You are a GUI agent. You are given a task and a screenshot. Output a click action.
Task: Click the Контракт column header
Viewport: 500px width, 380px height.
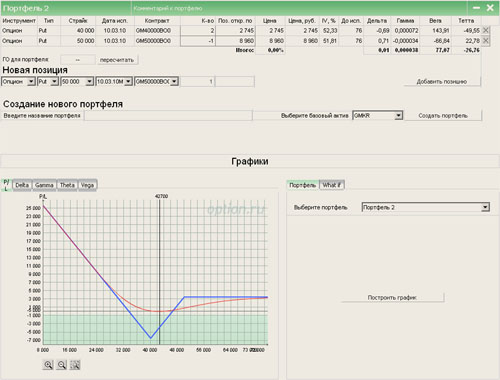(157, 21)
